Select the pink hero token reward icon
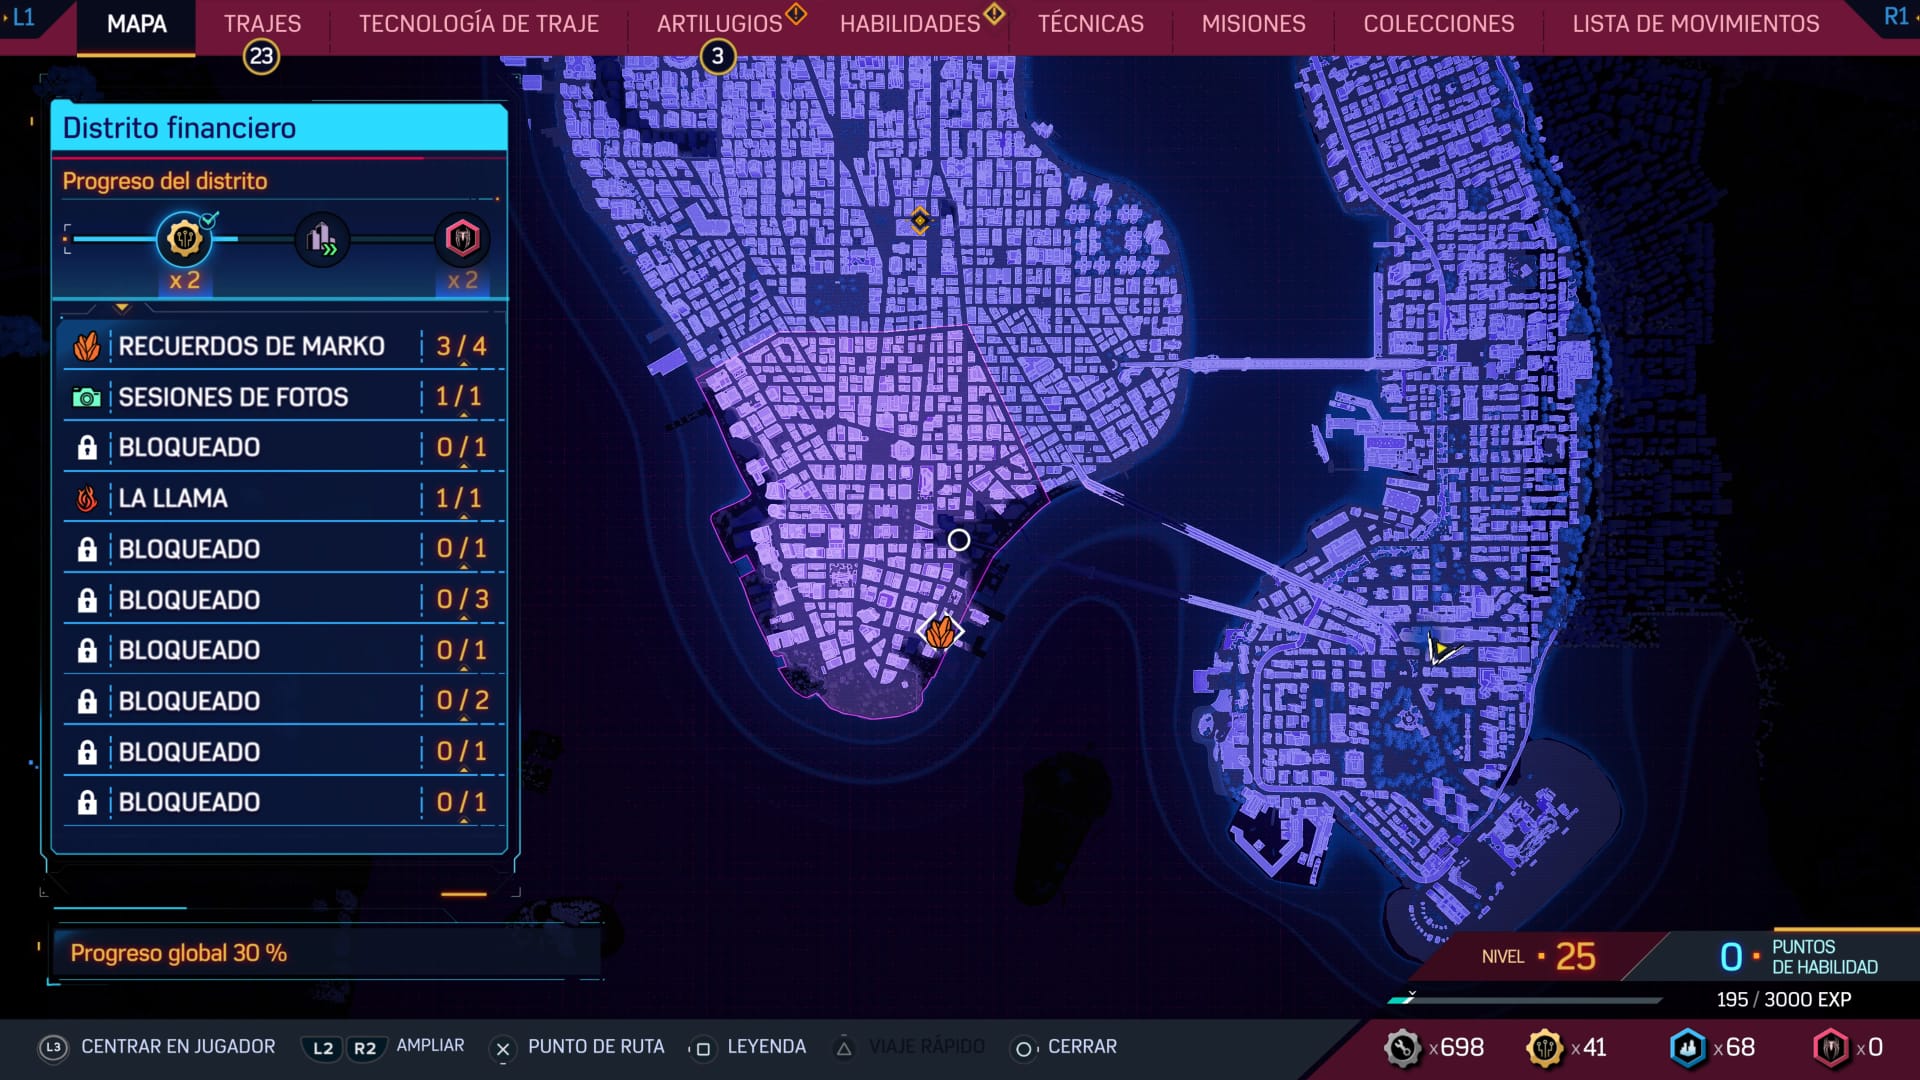The height and width of the screenshot is (1080, 1920). (462, 239)
